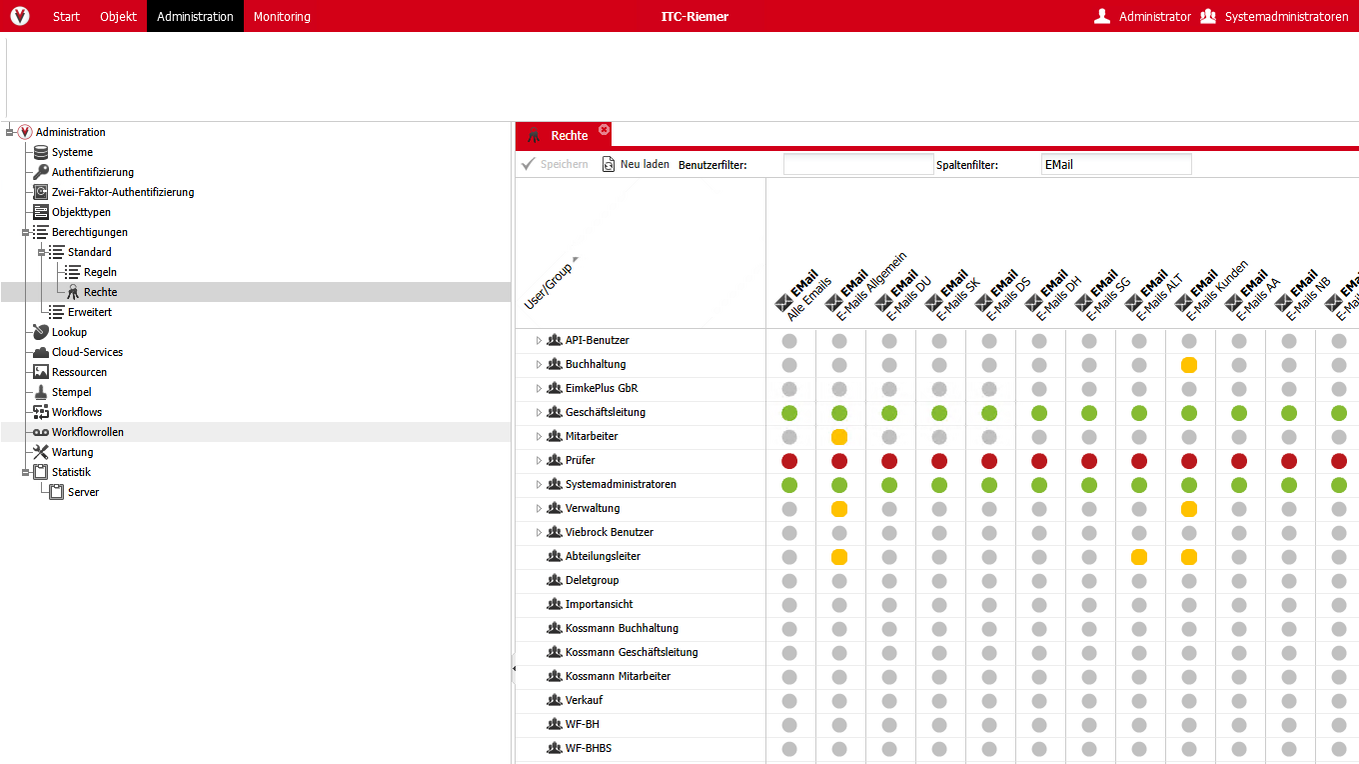
Task: Expand the Geschäftsleitung group row
Action: point(538,413)
